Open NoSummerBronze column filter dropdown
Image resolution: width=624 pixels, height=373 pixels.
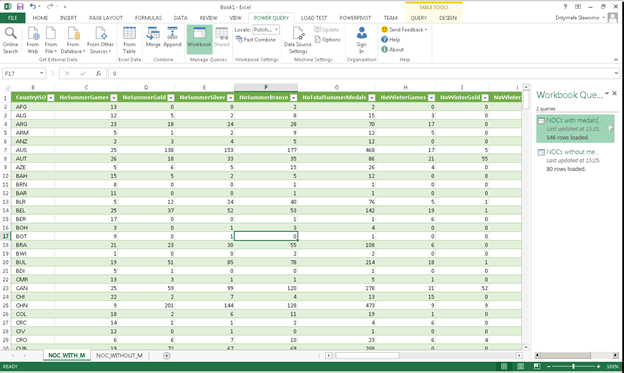(293, 98)
